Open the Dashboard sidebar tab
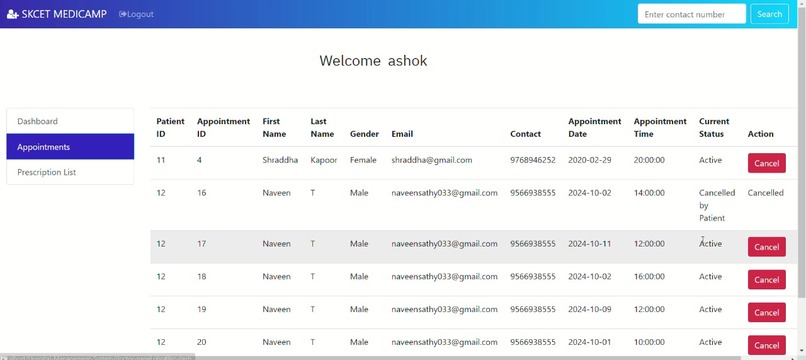 pyautogui.click(x=70, y=121)
